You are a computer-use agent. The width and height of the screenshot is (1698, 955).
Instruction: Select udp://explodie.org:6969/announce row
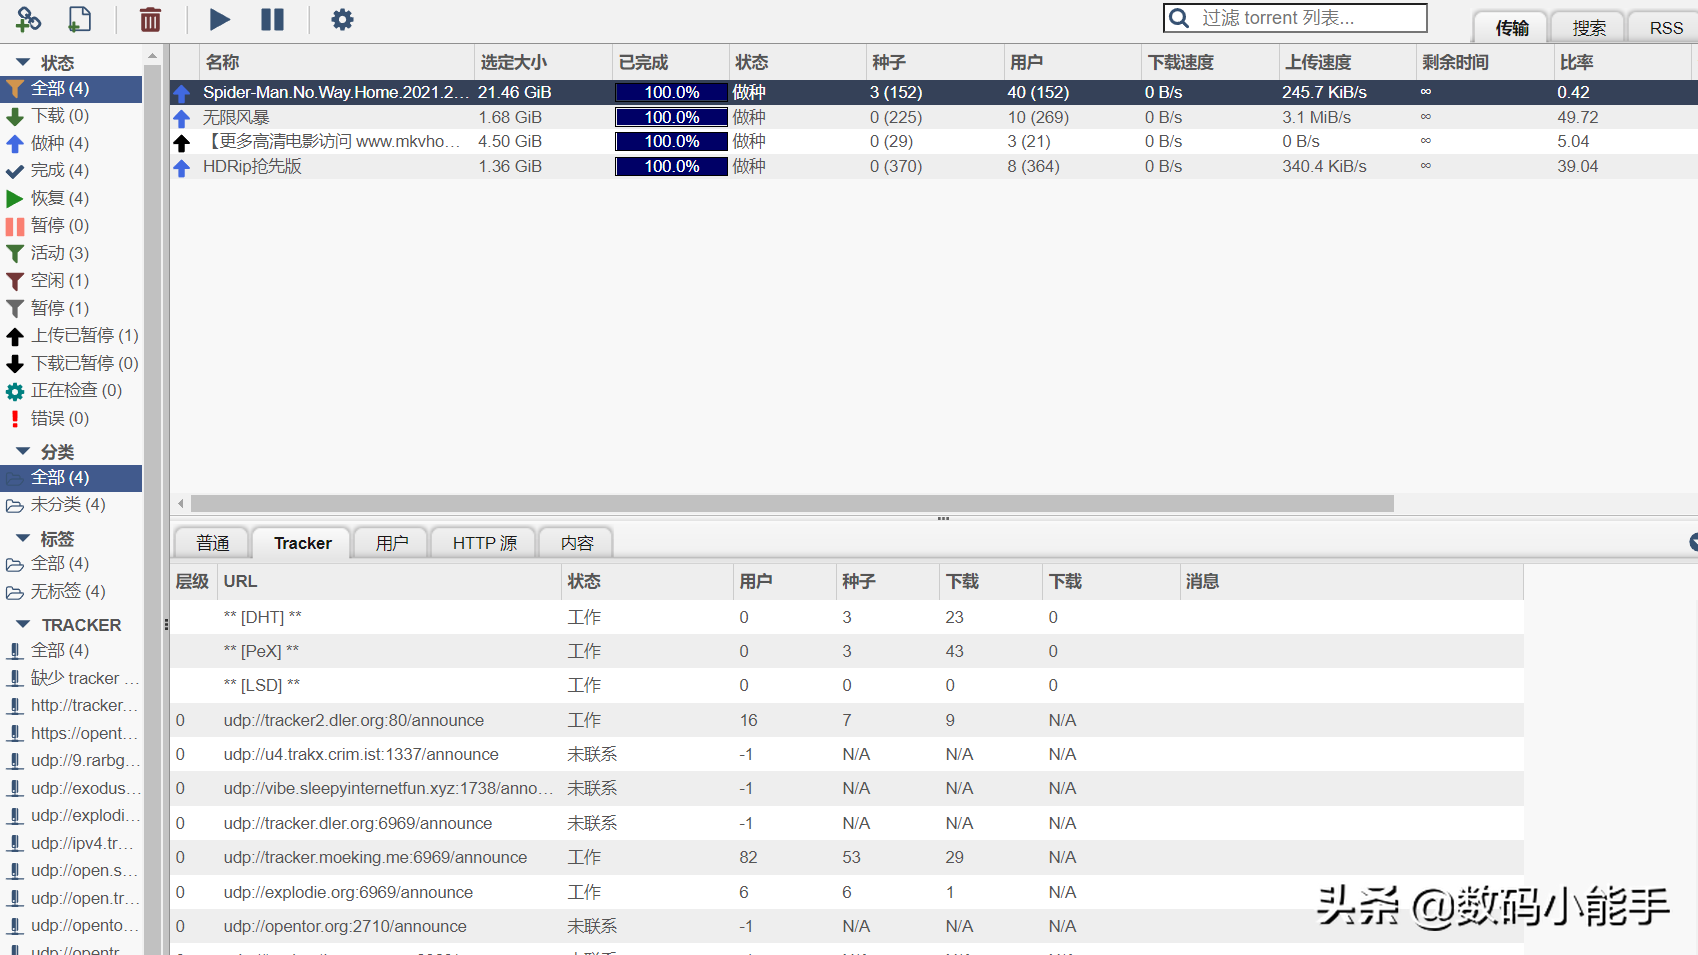pyautogui.click(x=847, y=892)
